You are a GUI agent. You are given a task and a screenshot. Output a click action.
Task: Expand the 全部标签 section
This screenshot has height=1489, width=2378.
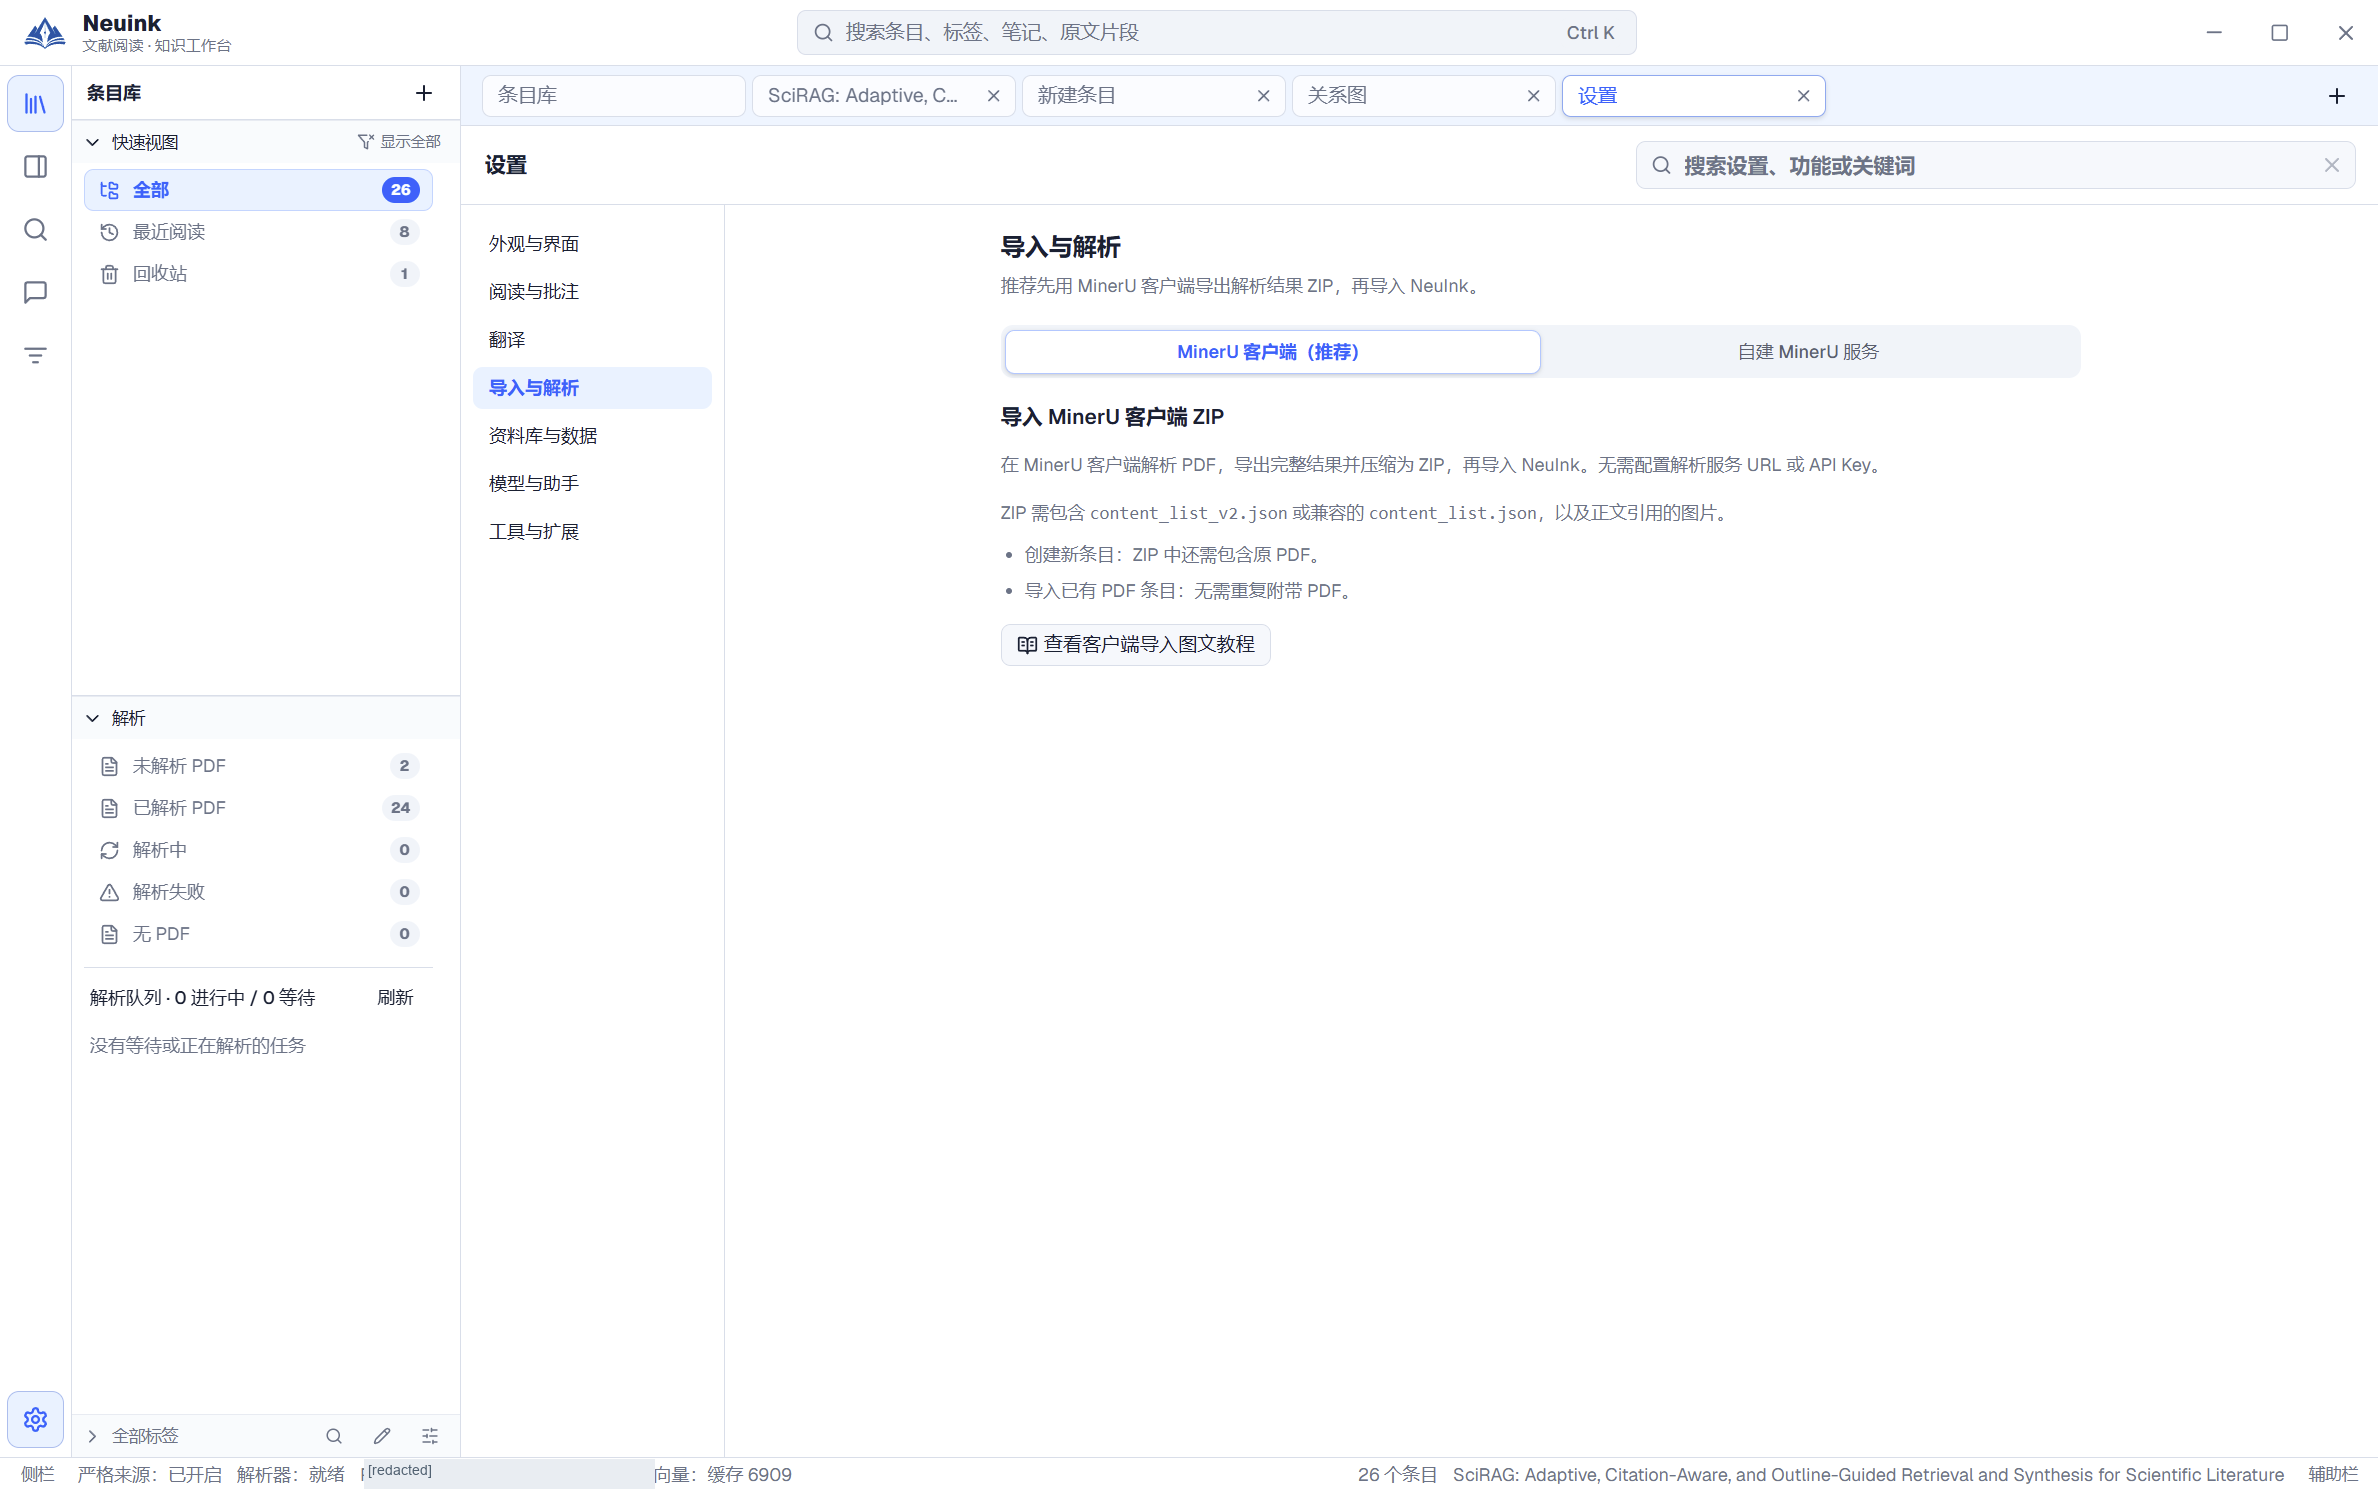pyautogui.click(x=93, y=1436)
